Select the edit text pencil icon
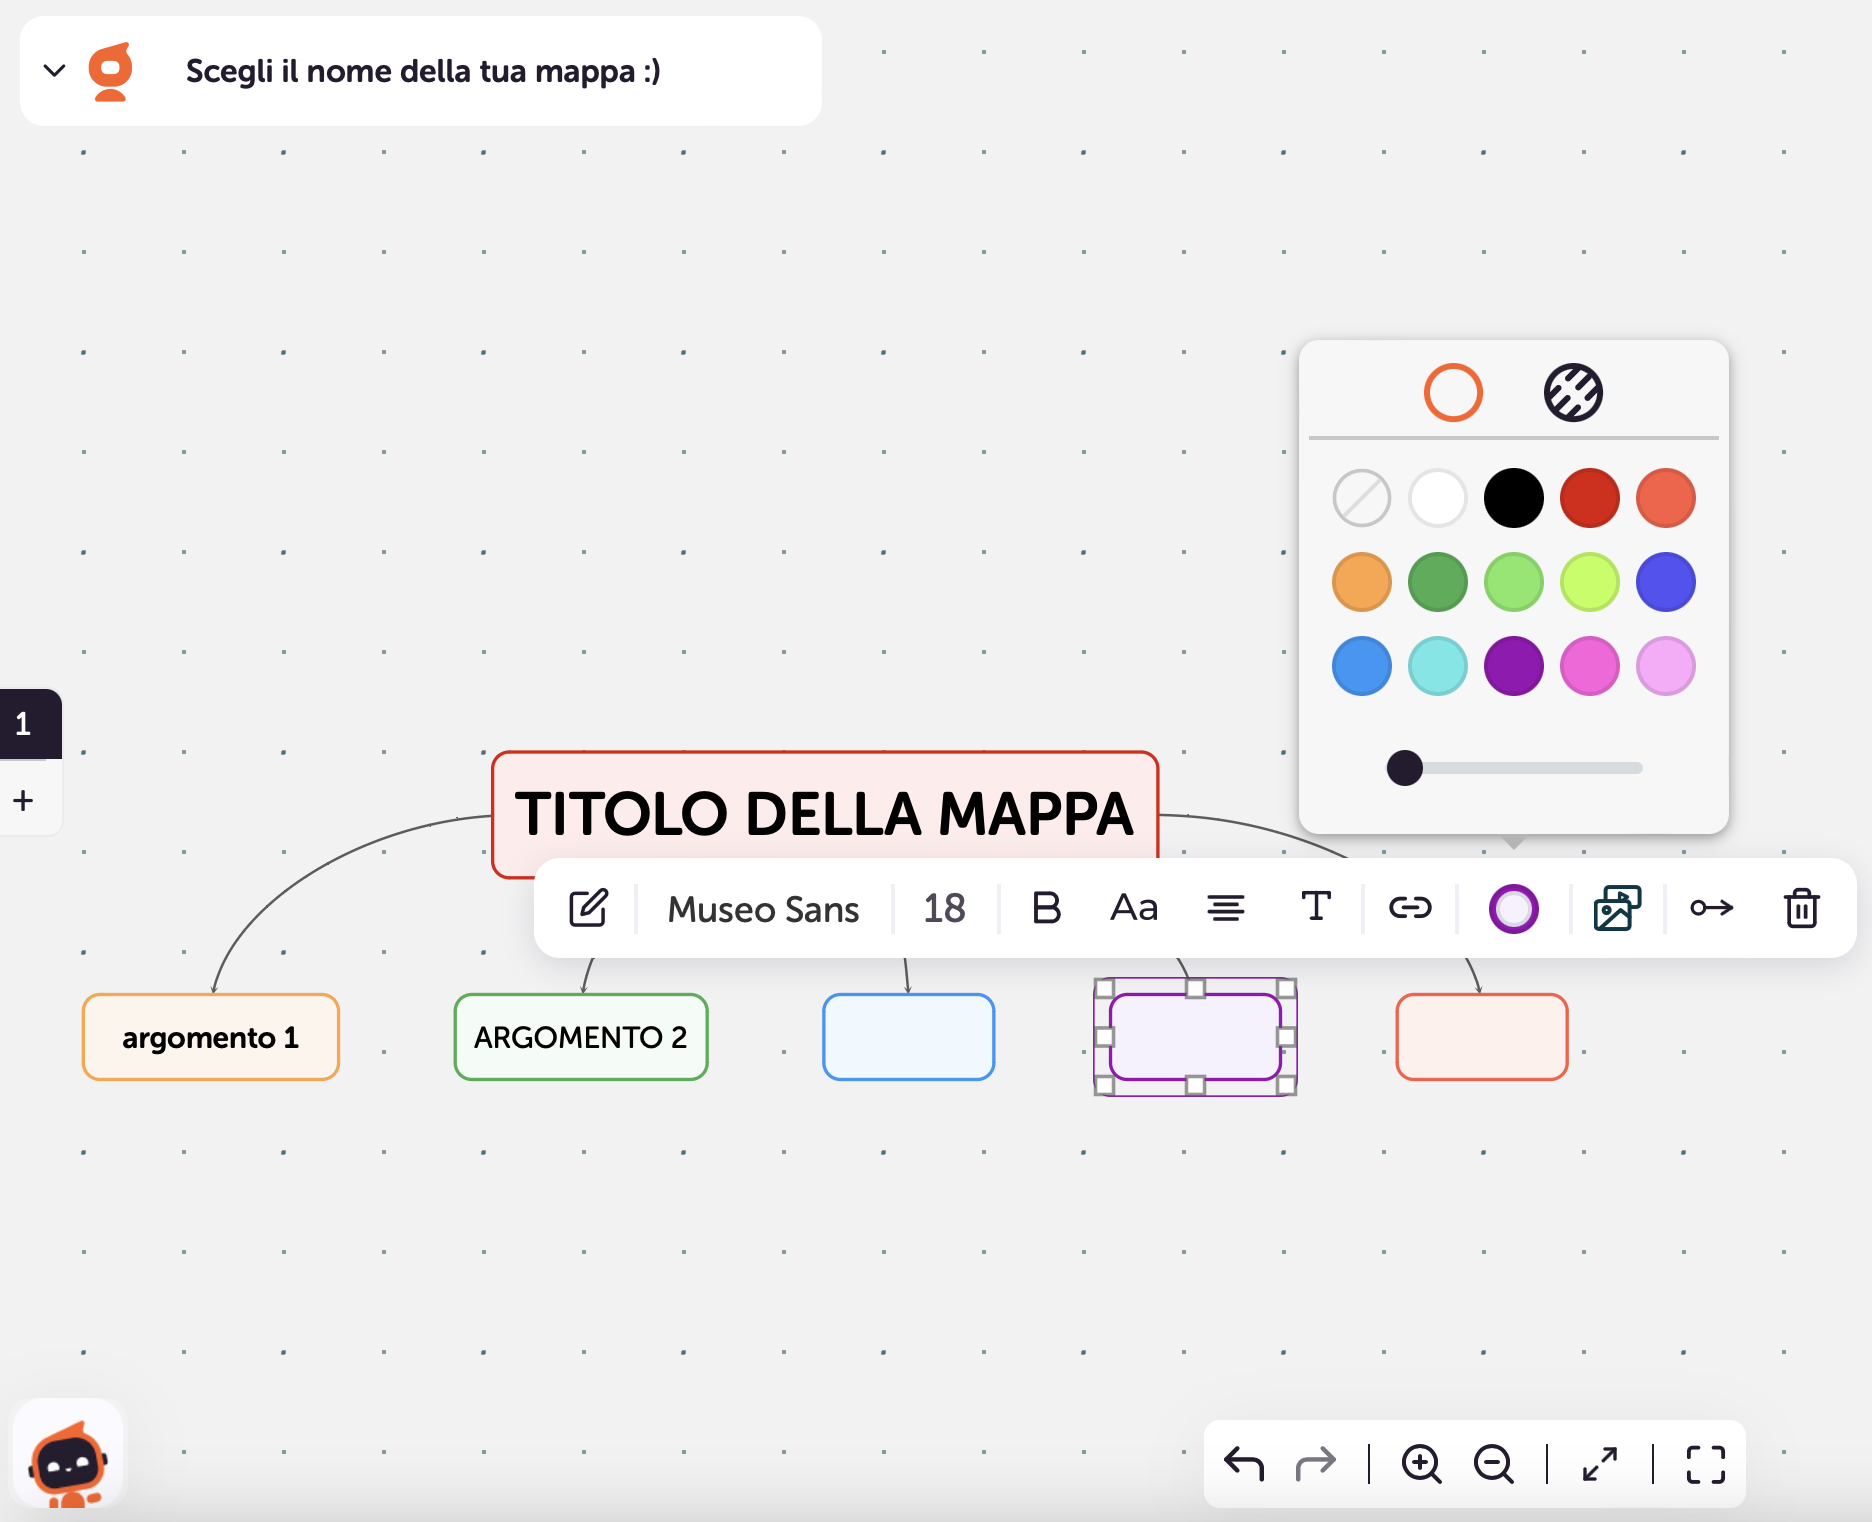The width and height of the screenshot is (1872, 1522). (588, 908)
